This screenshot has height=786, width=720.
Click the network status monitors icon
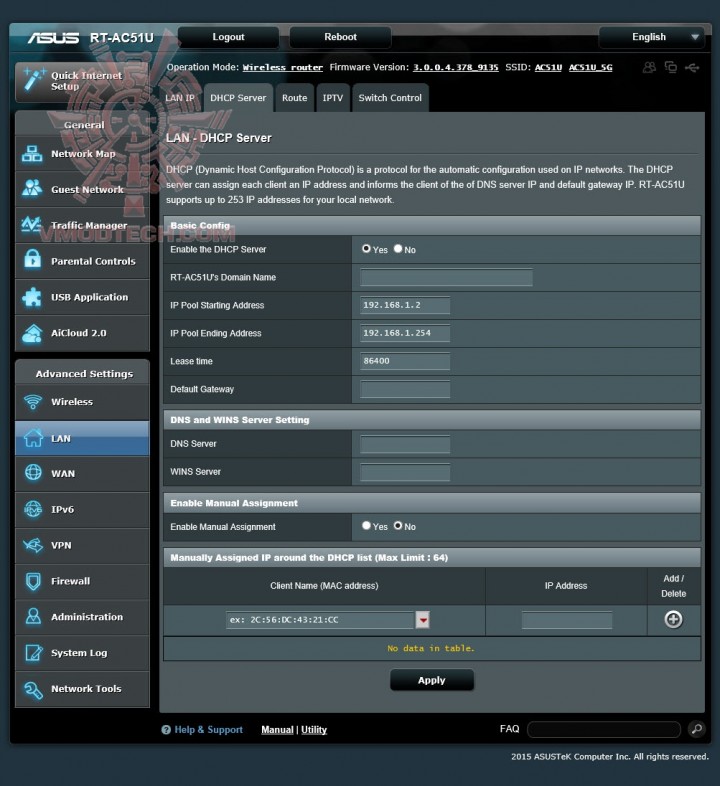[670, 67]
